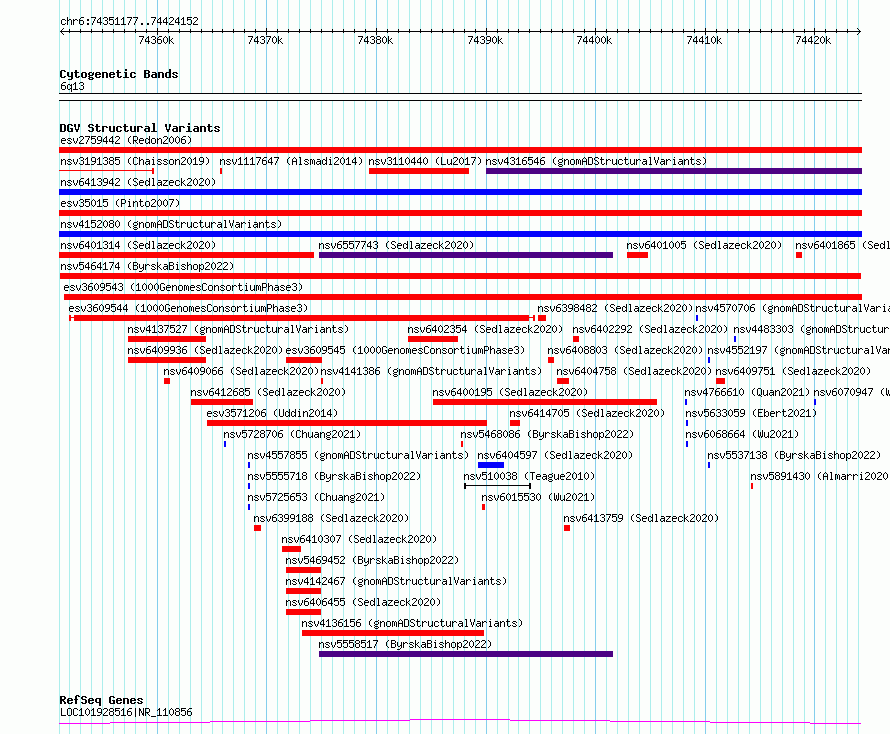Click nsv6404597 (Sedlazeck2020) blue bar
This screenshot has width=890, height=734.
pos(491,465)
